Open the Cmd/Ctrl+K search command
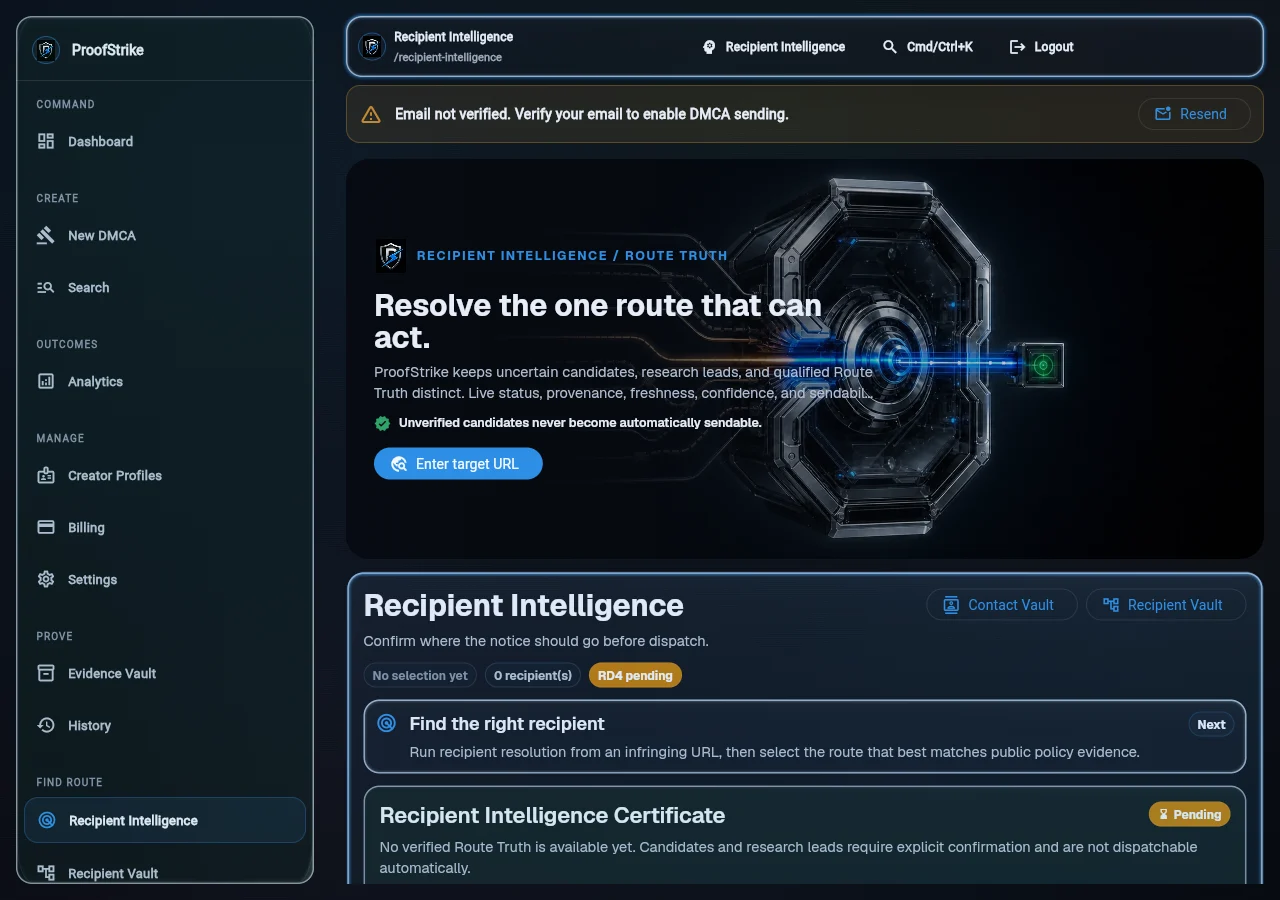Image resolution: width=1280 pixels, height=900 pixels. point(928,47)
